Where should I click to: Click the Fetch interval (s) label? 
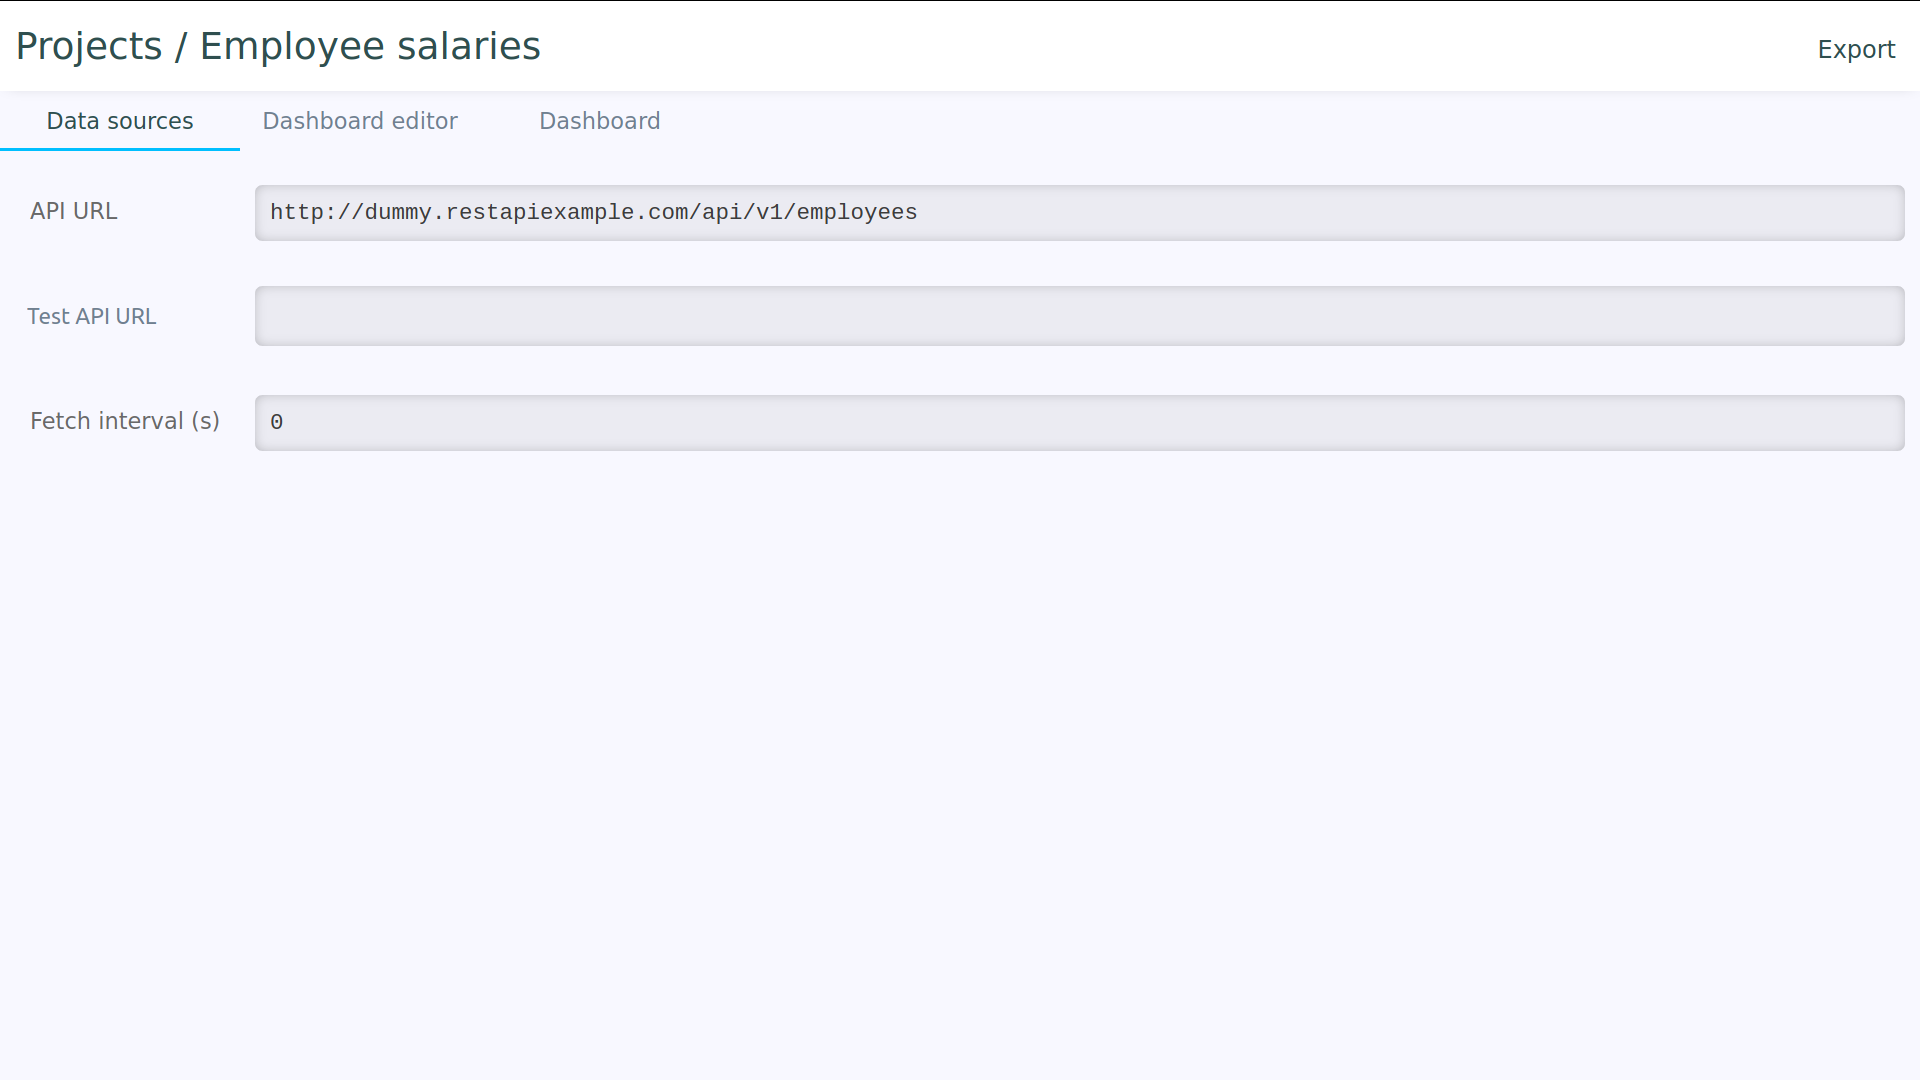[124, 421]
